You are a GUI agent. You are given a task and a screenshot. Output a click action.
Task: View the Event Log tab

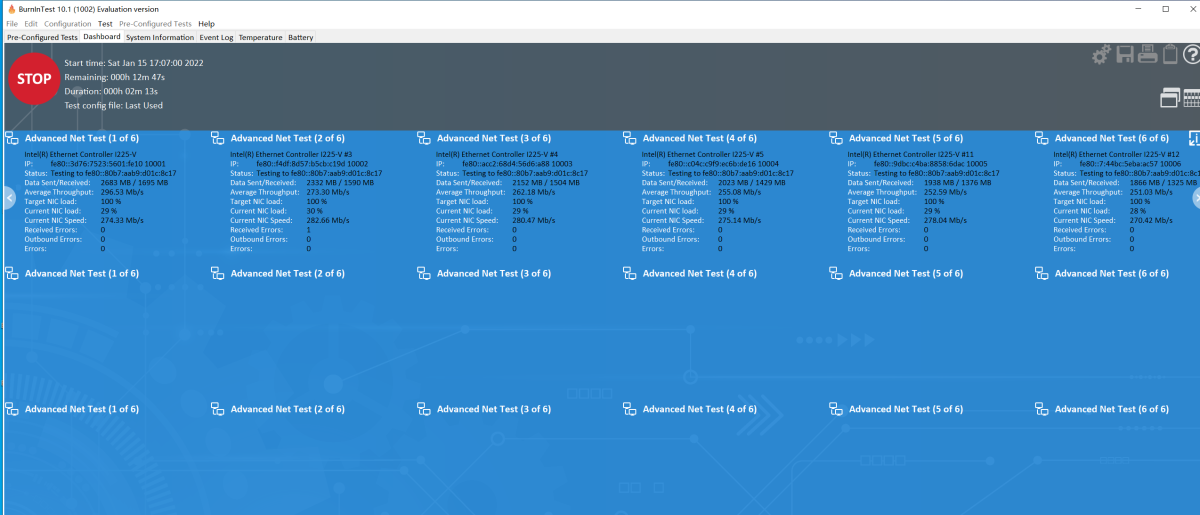[216, 37]
